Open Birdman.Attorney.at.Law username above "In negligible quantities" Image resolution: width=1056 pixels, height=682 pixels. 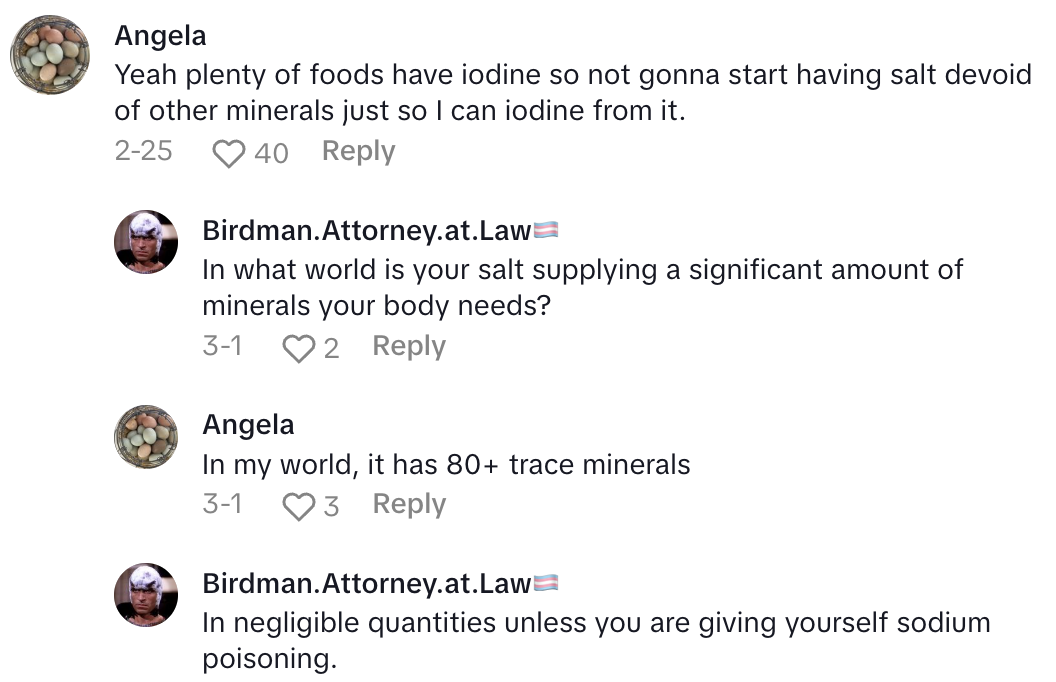click(366, 583)
